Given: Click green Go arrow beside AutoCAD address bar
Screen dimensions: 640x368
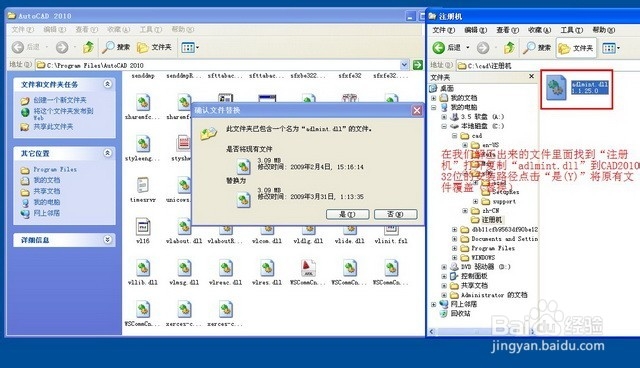Looking at the screenshot, I should tap(418, 65).
